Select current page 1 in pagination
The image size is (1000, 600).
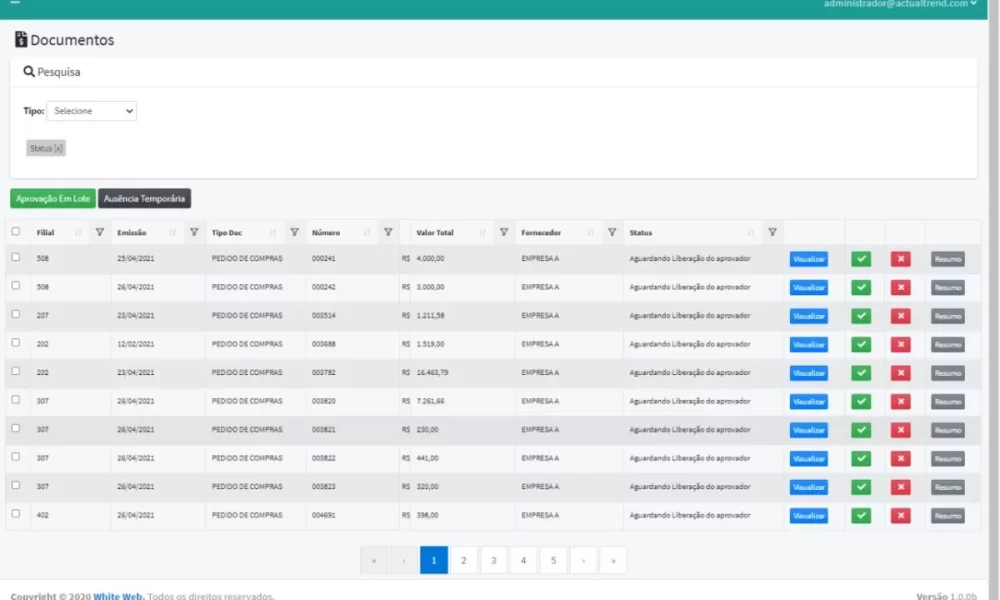pos(434,560)
